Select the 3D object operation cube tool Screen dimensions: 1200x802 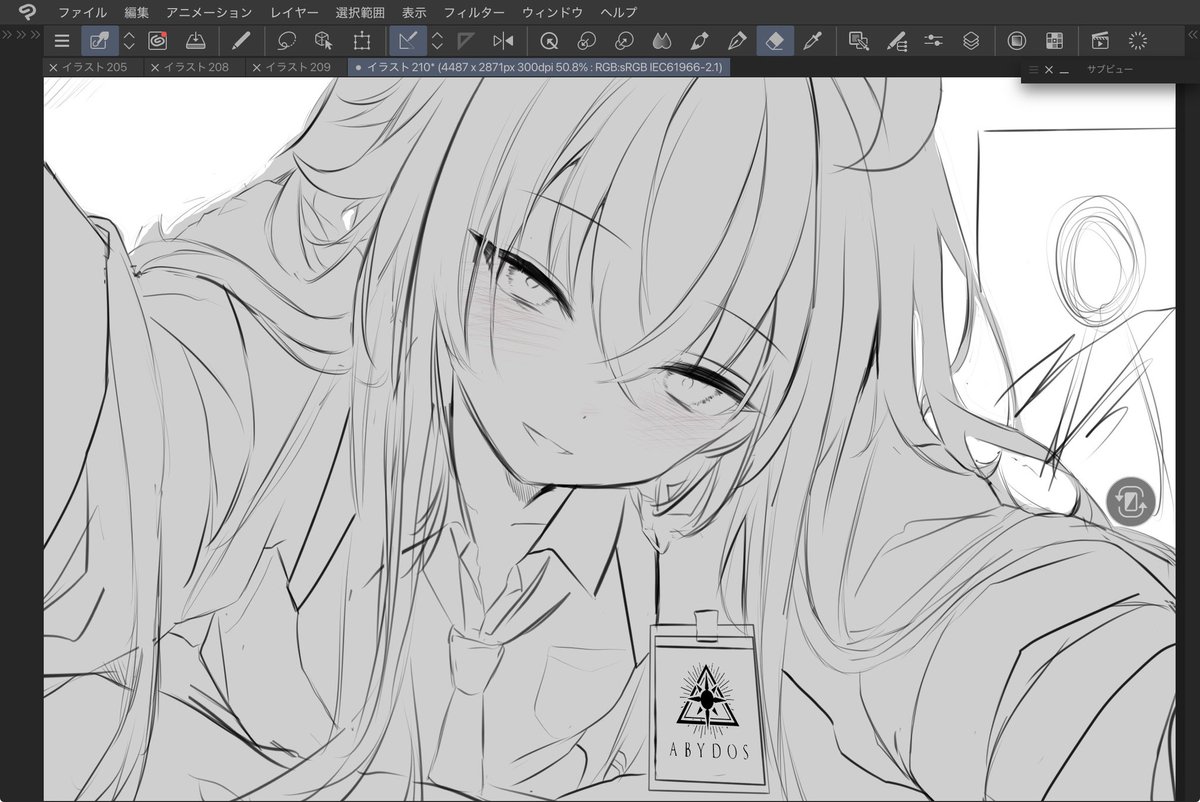point(323,41)
